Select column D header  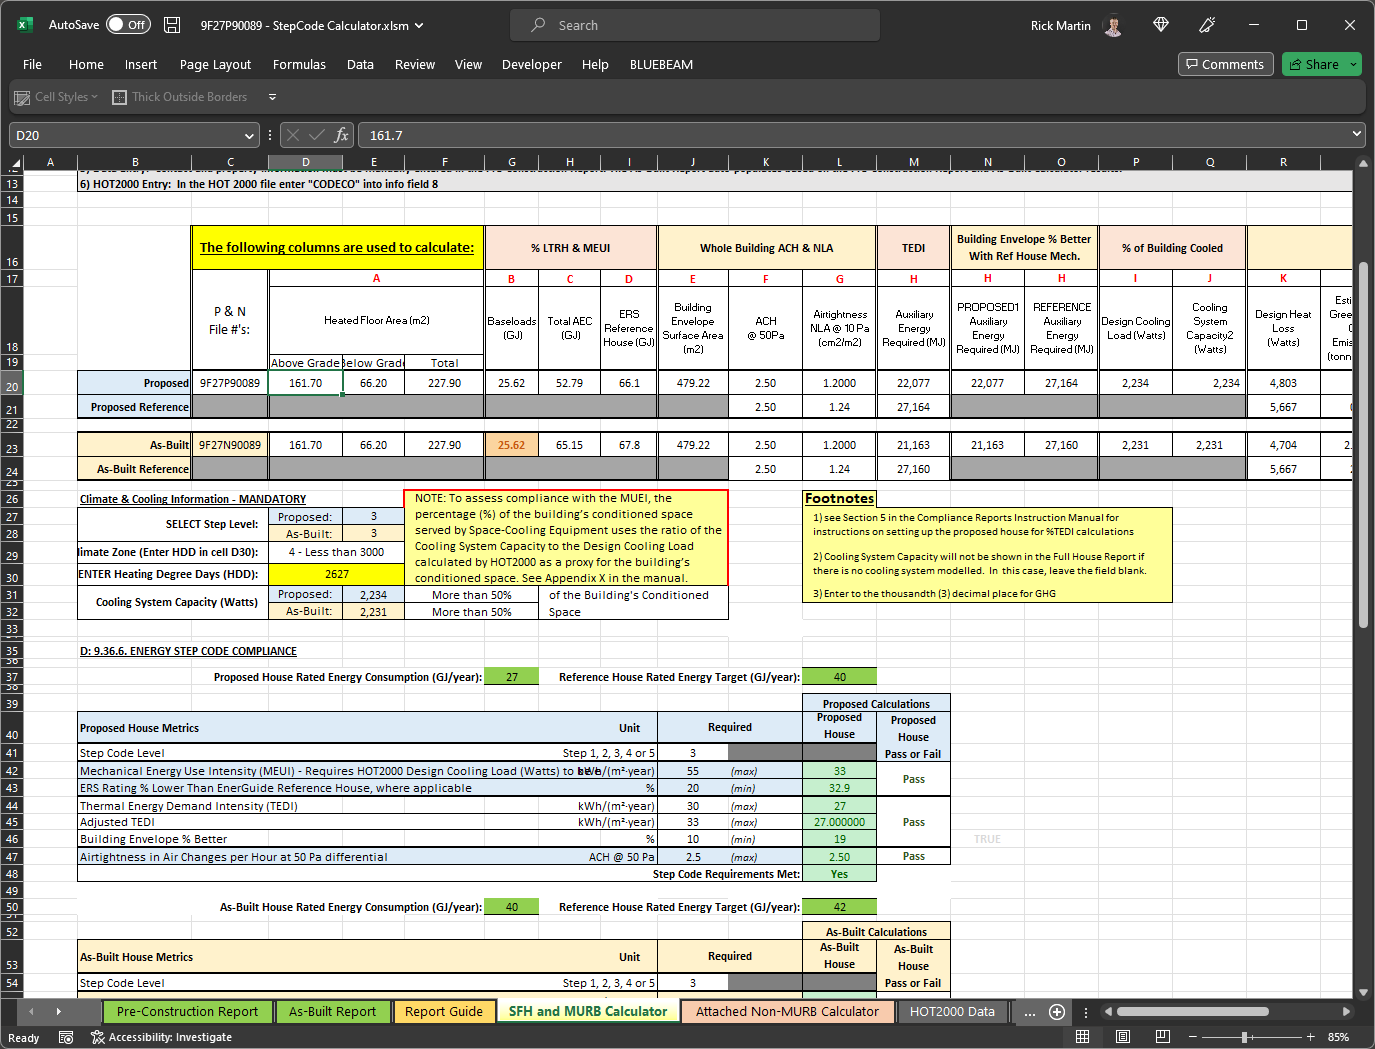tap(306, 162)
